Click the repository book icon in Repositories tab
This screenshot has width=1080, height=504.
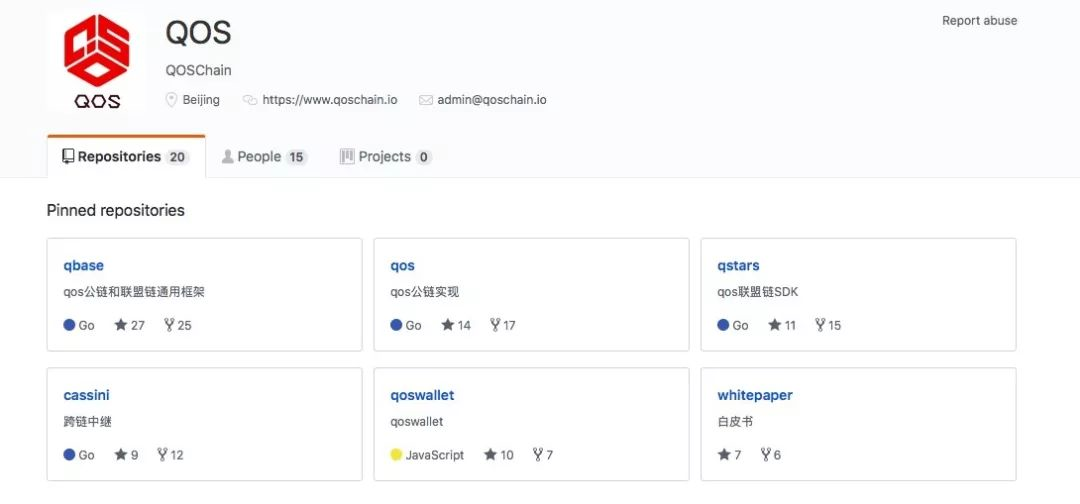(x=68, y=157)
